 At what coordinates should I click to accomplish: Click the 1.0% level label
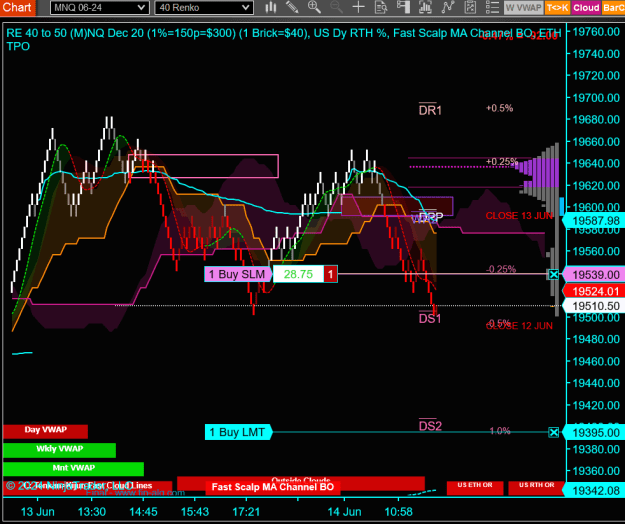click(x=500, y=431)
